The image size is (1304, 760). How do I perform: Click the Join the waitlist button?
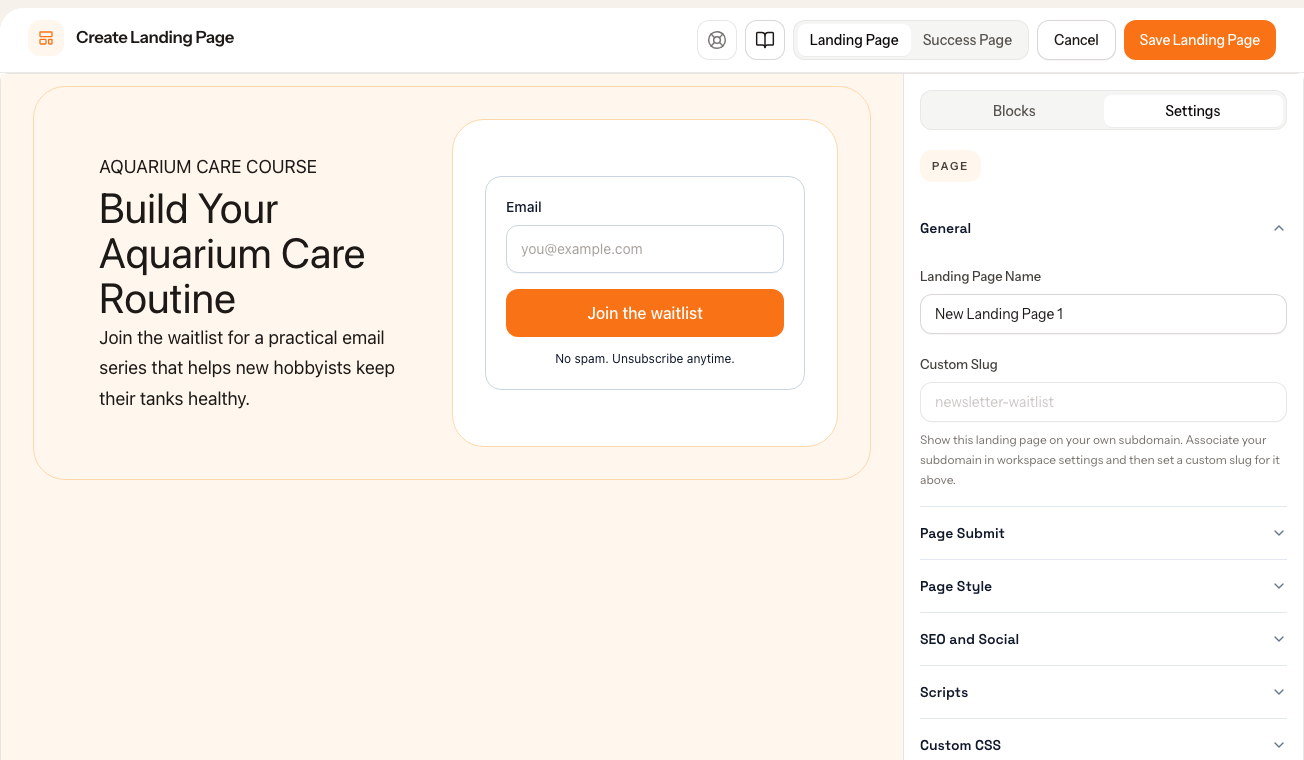click(x=645, y=313)
